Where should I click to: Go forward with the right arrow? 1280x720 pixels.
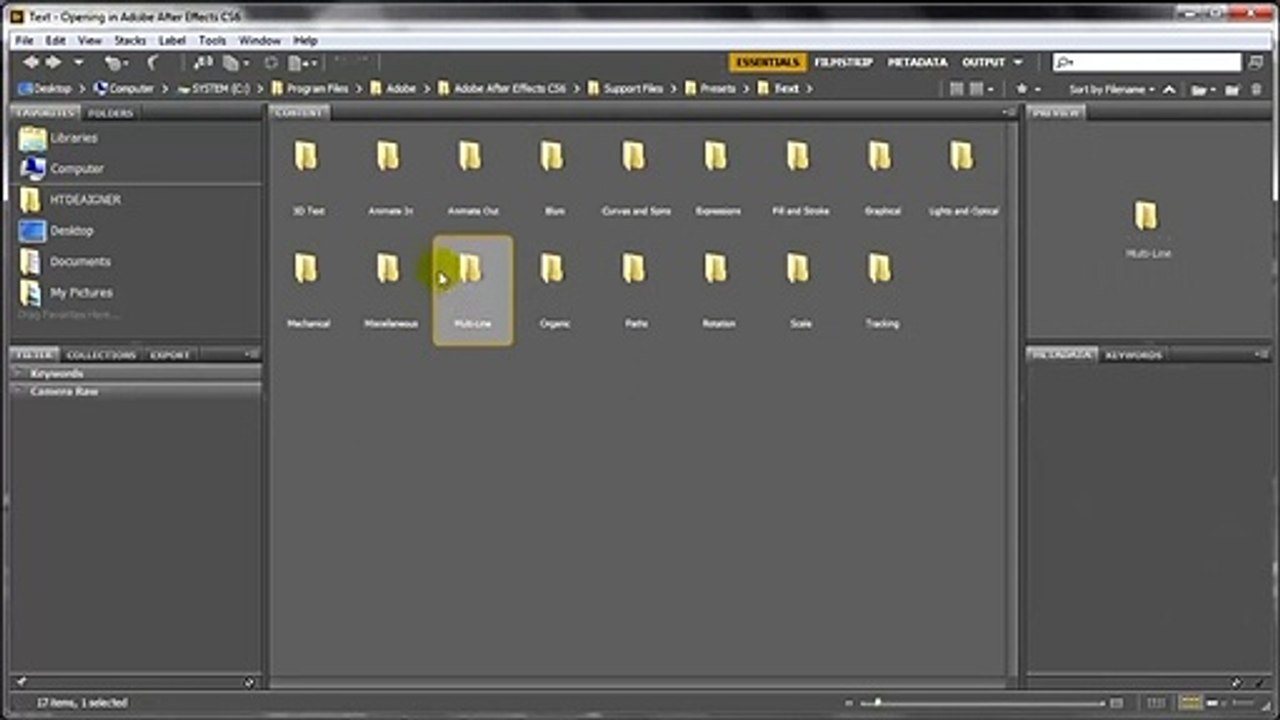coord(53,63)
